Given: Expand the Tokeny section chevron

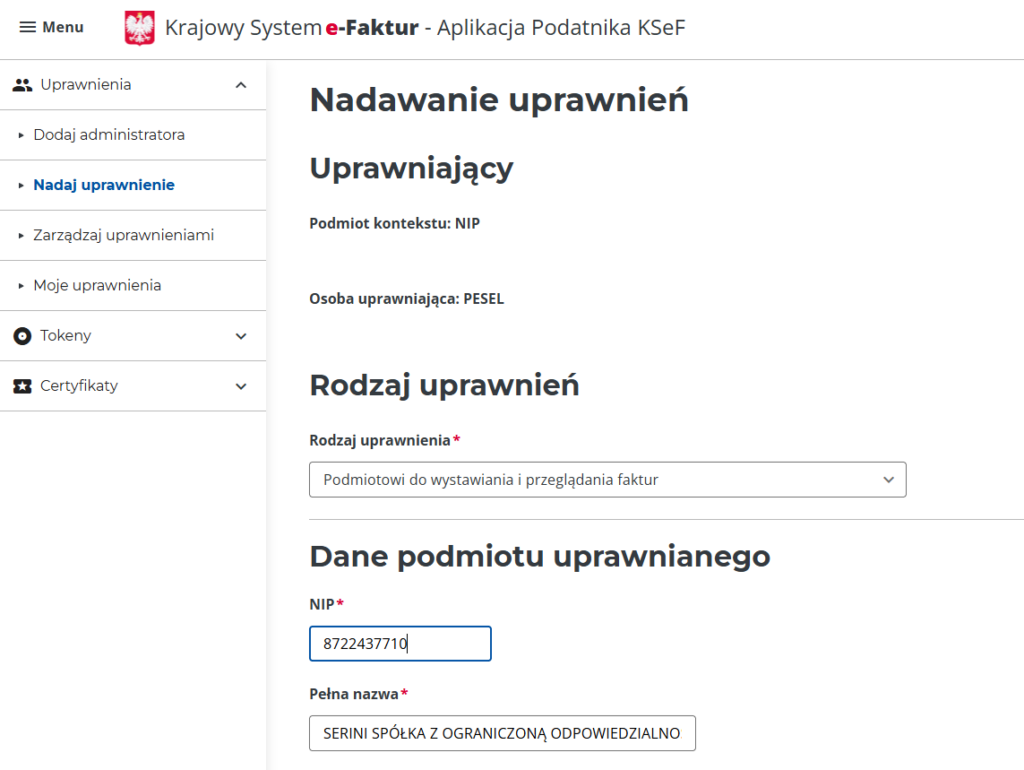Looking at the screenshot, I should point(241,336).
